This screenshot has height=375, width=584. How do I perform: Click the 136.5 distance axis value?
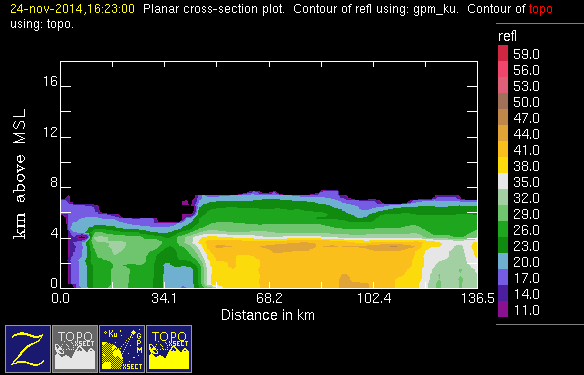coord(478,298)
